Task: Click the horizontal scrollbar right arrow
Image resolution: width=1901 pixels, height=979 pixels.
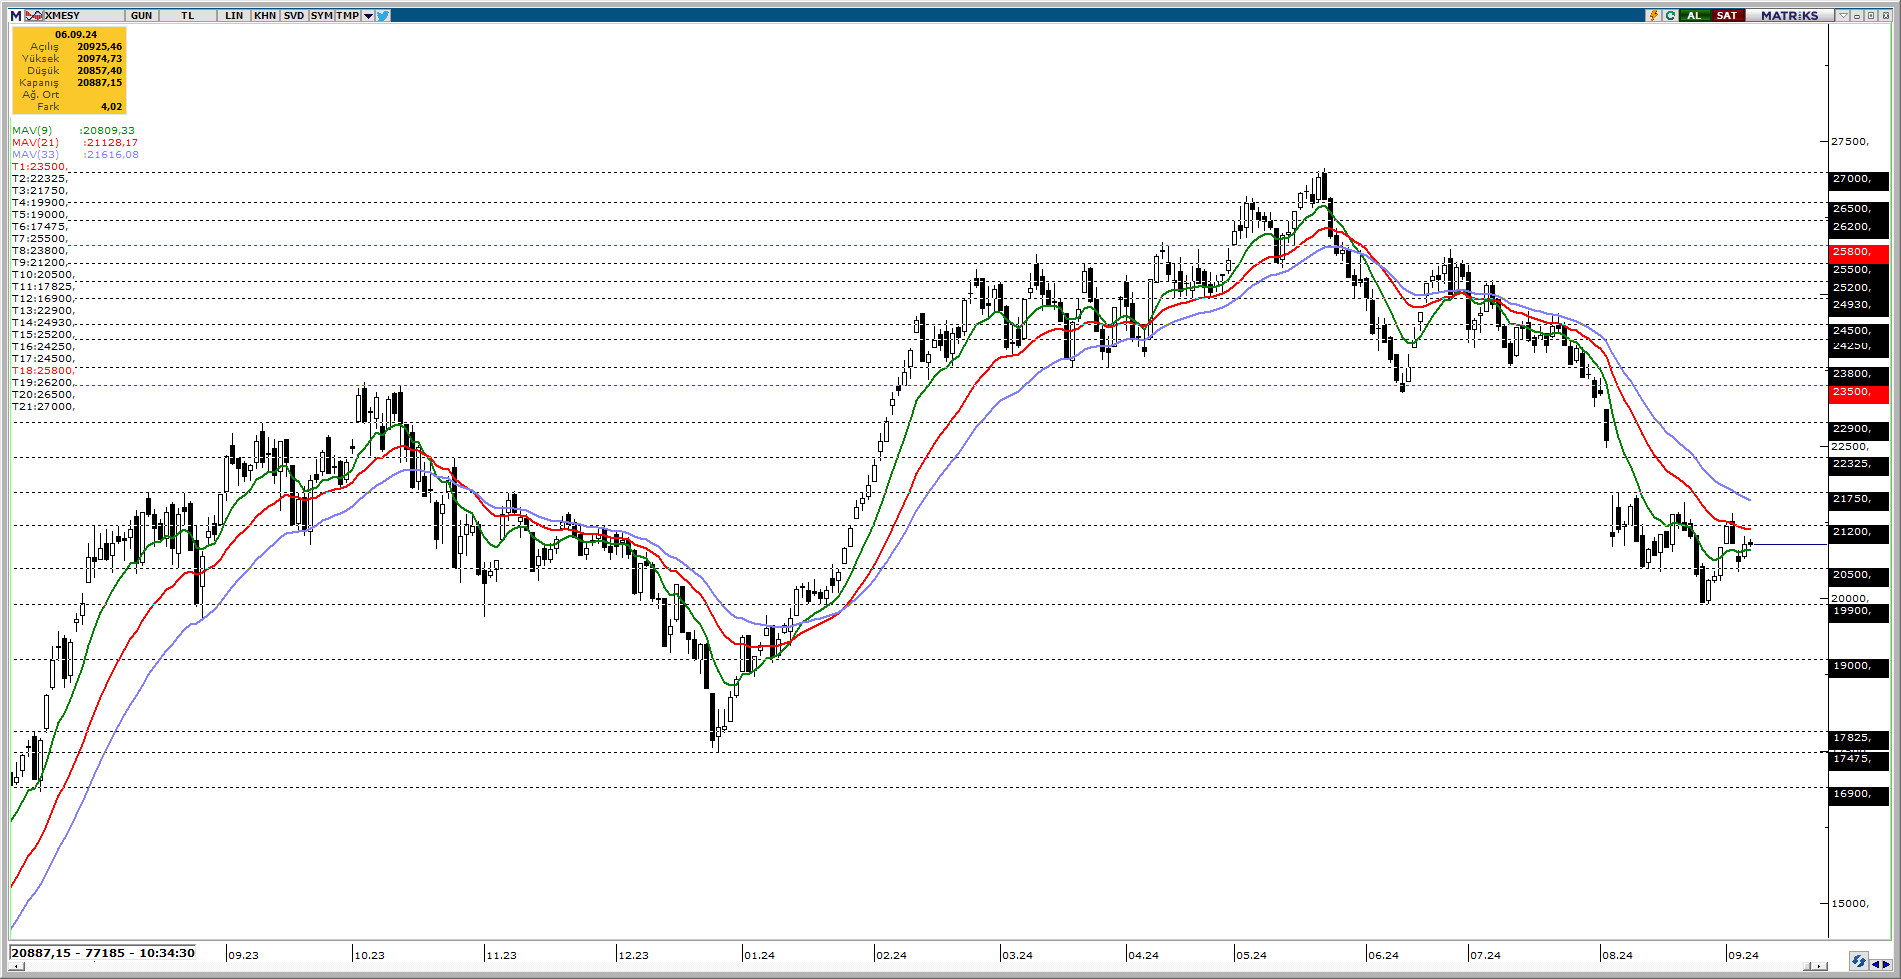Action: coord(1820,966)
